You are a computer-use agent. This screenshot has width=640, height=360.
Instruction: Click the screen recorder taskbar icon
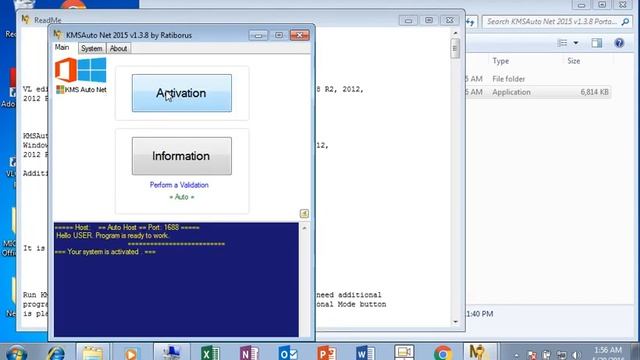[x=404, y=352]
